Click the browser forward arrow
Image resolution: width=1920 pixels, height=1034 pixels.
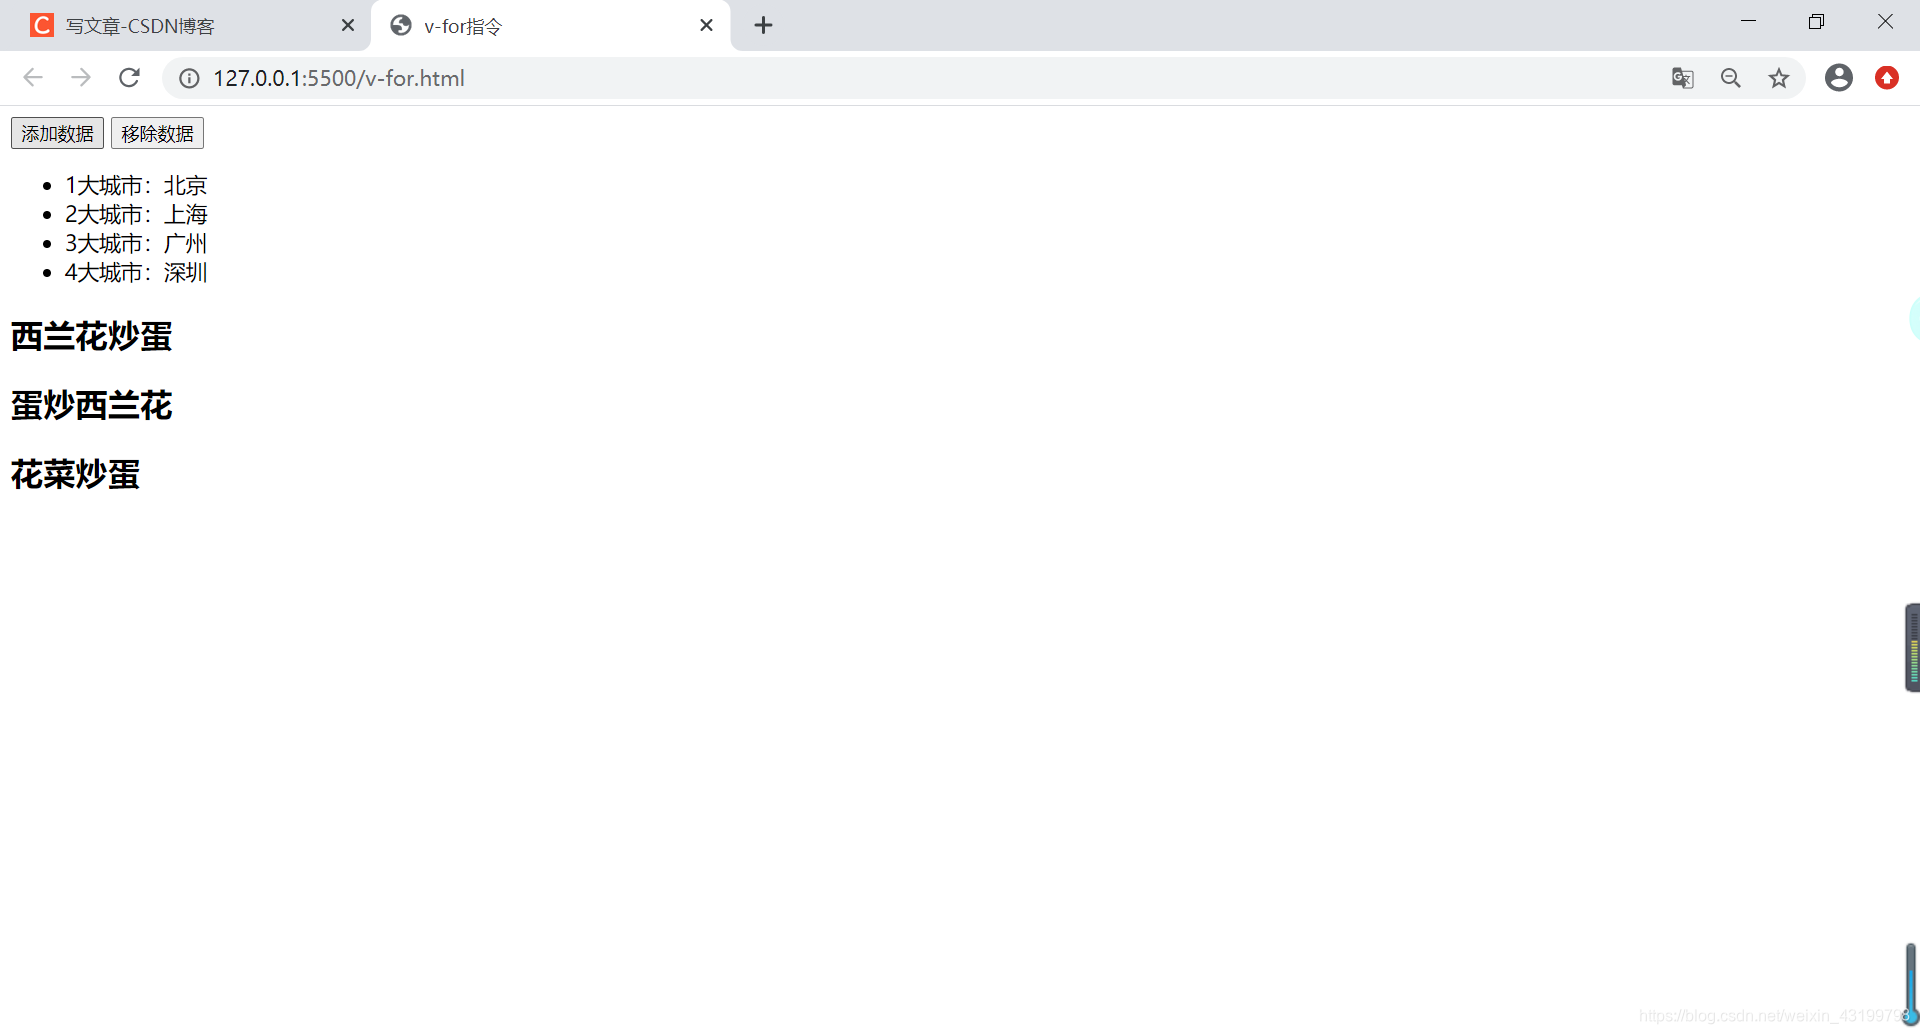point(81,78)
